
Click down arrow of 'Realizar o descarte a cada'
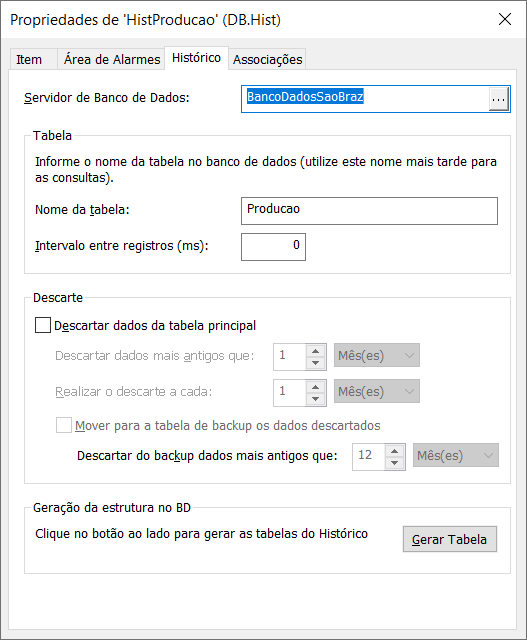coord(316,399)
